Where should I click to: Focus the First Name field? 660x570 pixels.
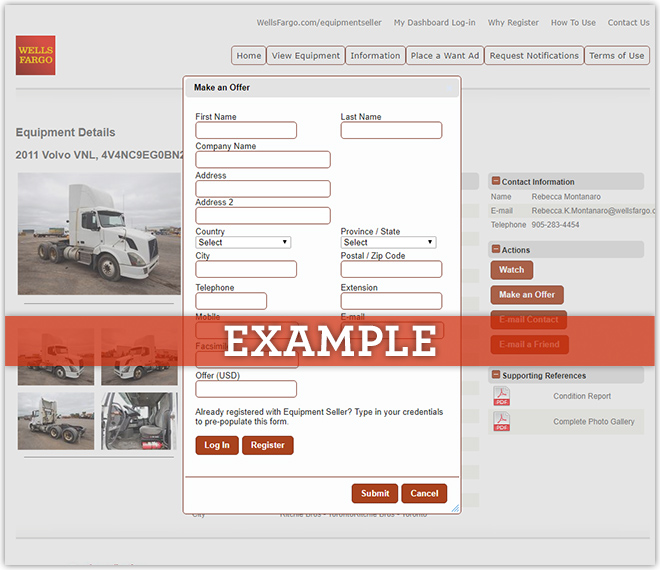tap(246, 130)
